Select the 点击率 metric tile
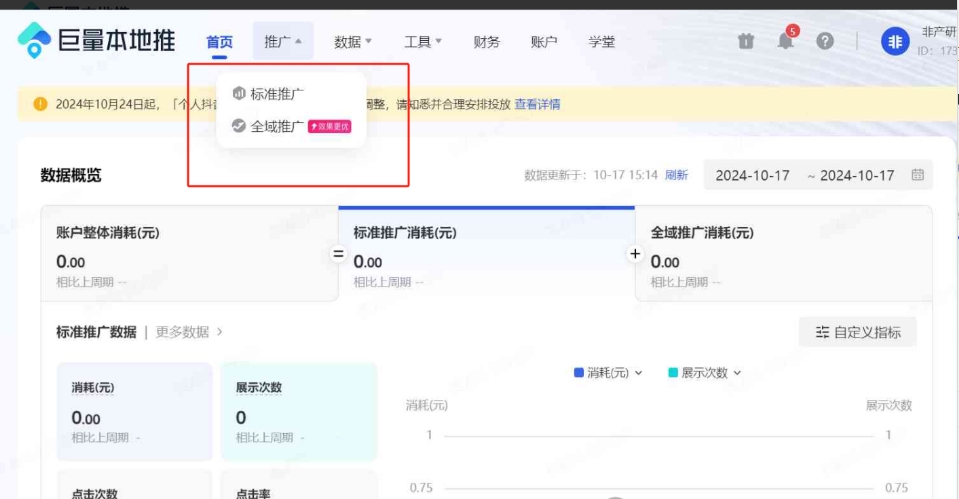Screen dimensions: 959x499 coord(298,485)
